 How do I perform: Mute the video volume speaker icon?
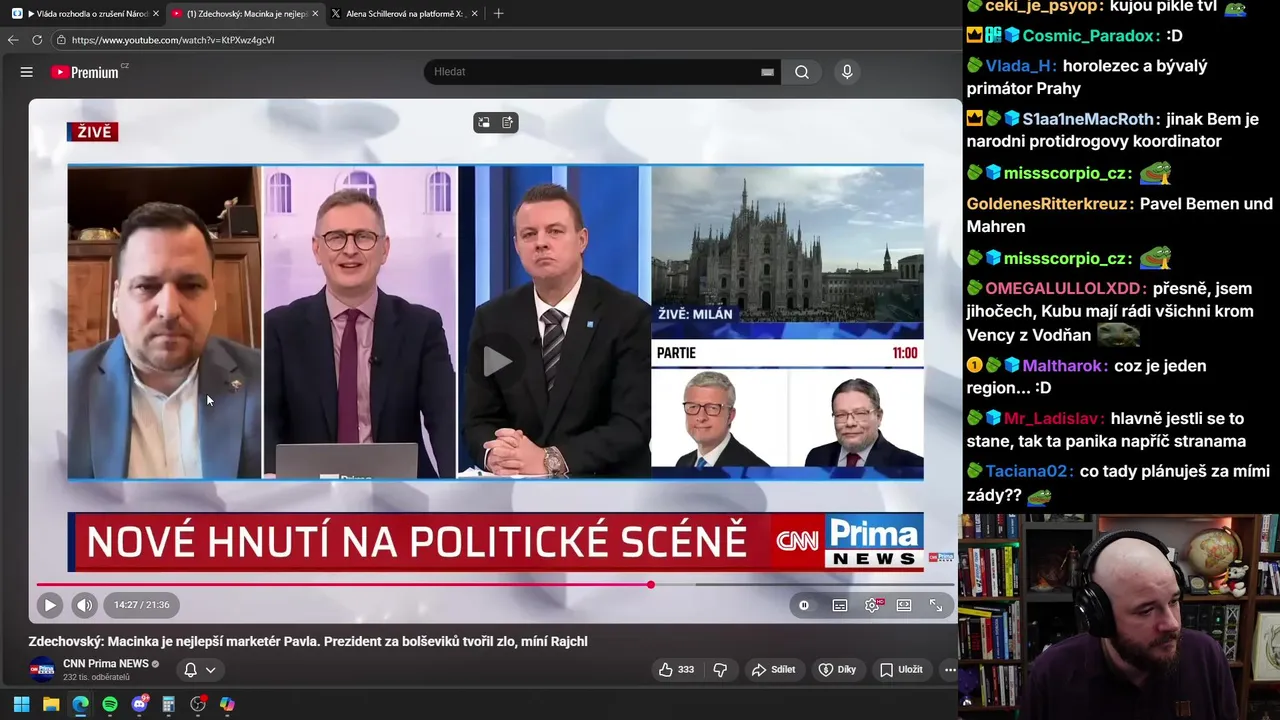click(x=84, y=605)
